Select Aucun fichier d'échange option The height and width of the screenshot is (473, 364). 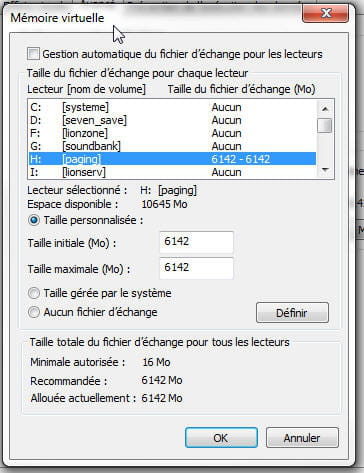pyautogui.click(x=34, y=312)
